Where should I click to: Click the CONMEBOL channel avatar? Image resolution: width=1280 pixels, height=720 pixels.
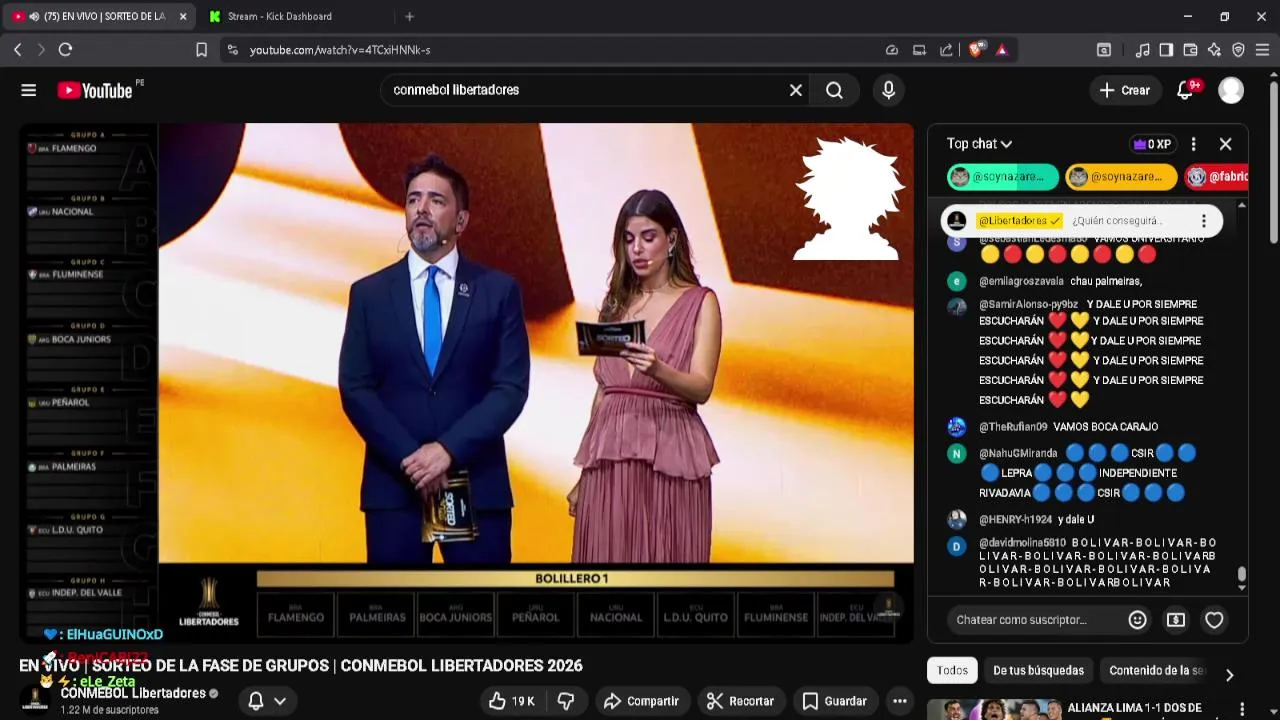(35, 700)
